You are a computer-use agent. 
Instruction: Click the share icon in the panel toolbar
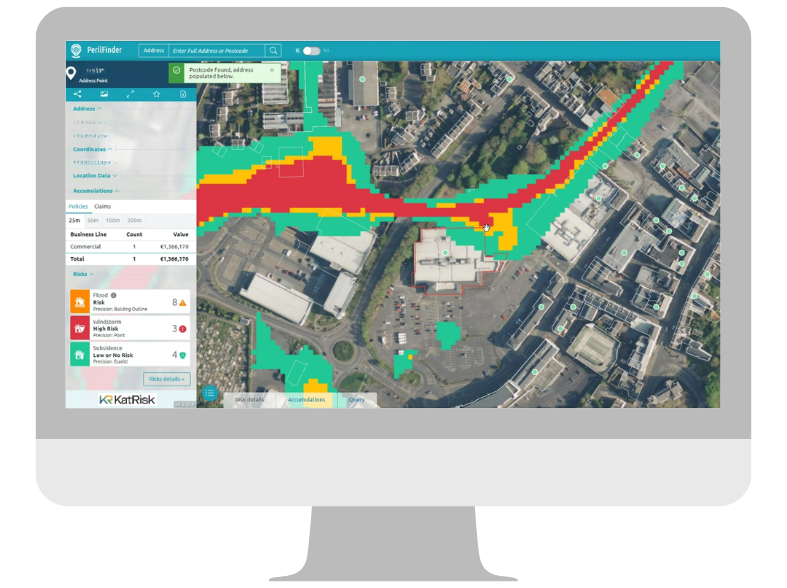pos(78,94)
